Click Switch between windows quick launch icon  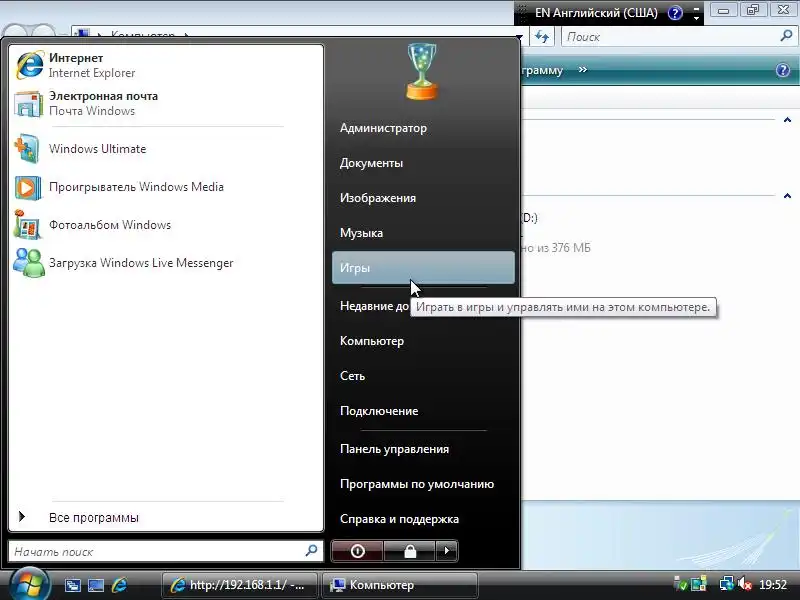tap(72, 585)
